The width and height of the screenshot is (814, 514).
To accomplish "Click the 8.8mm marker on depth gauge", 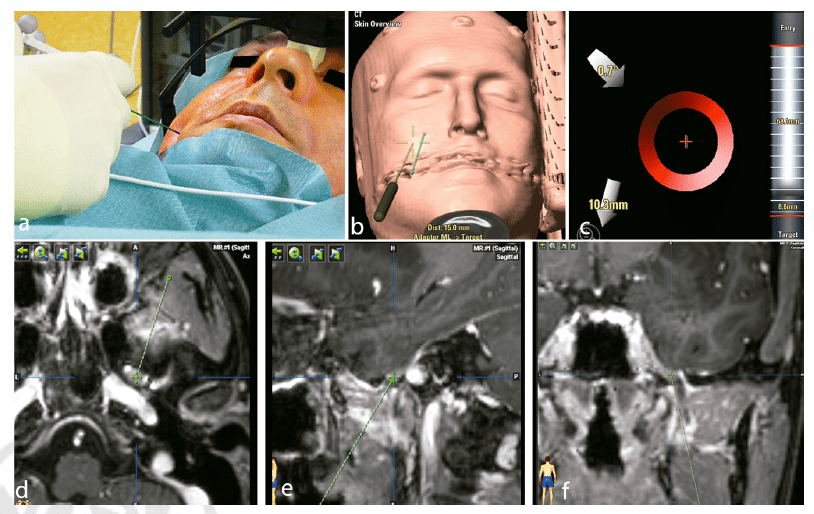I will (x=787, y=208).
